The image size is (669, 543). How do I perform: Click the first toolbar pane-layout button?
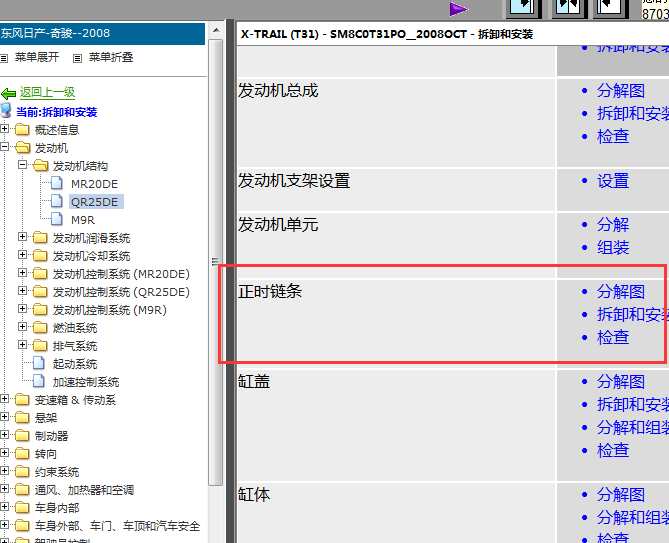click(523, 9)
